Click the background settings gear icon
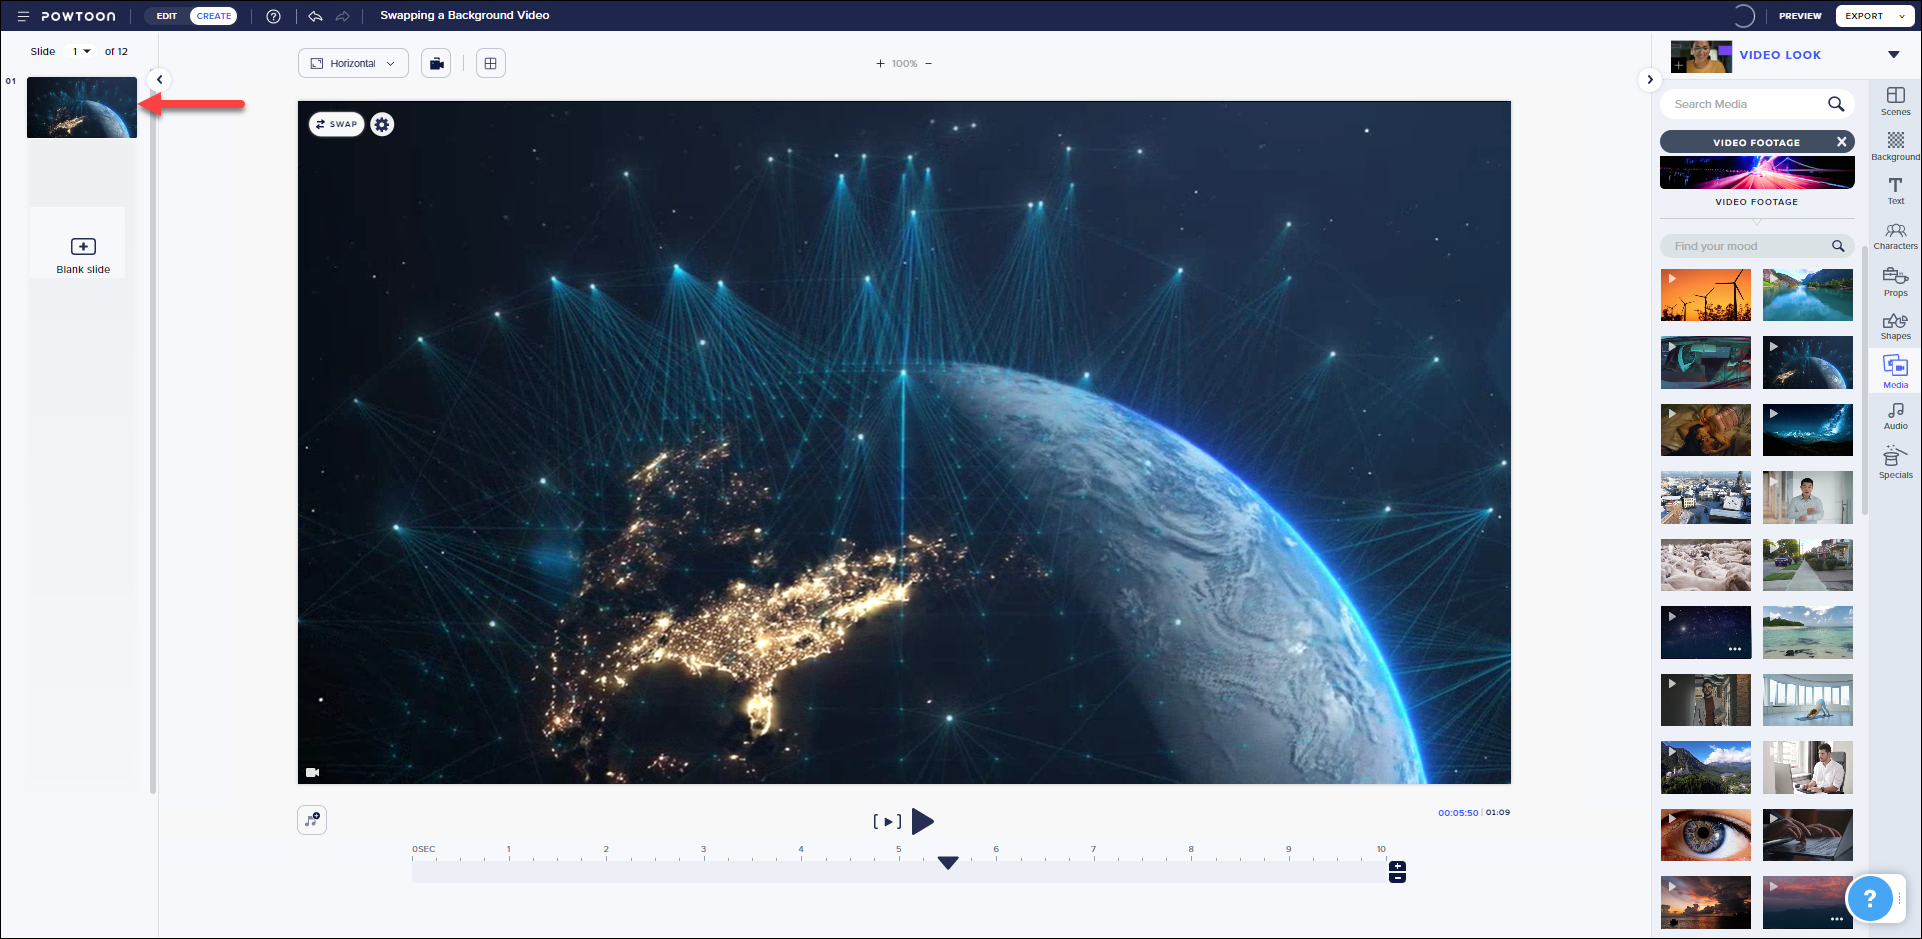Image resolution: width=1922 pixels, height=939 pixels. tap(382, 125)
